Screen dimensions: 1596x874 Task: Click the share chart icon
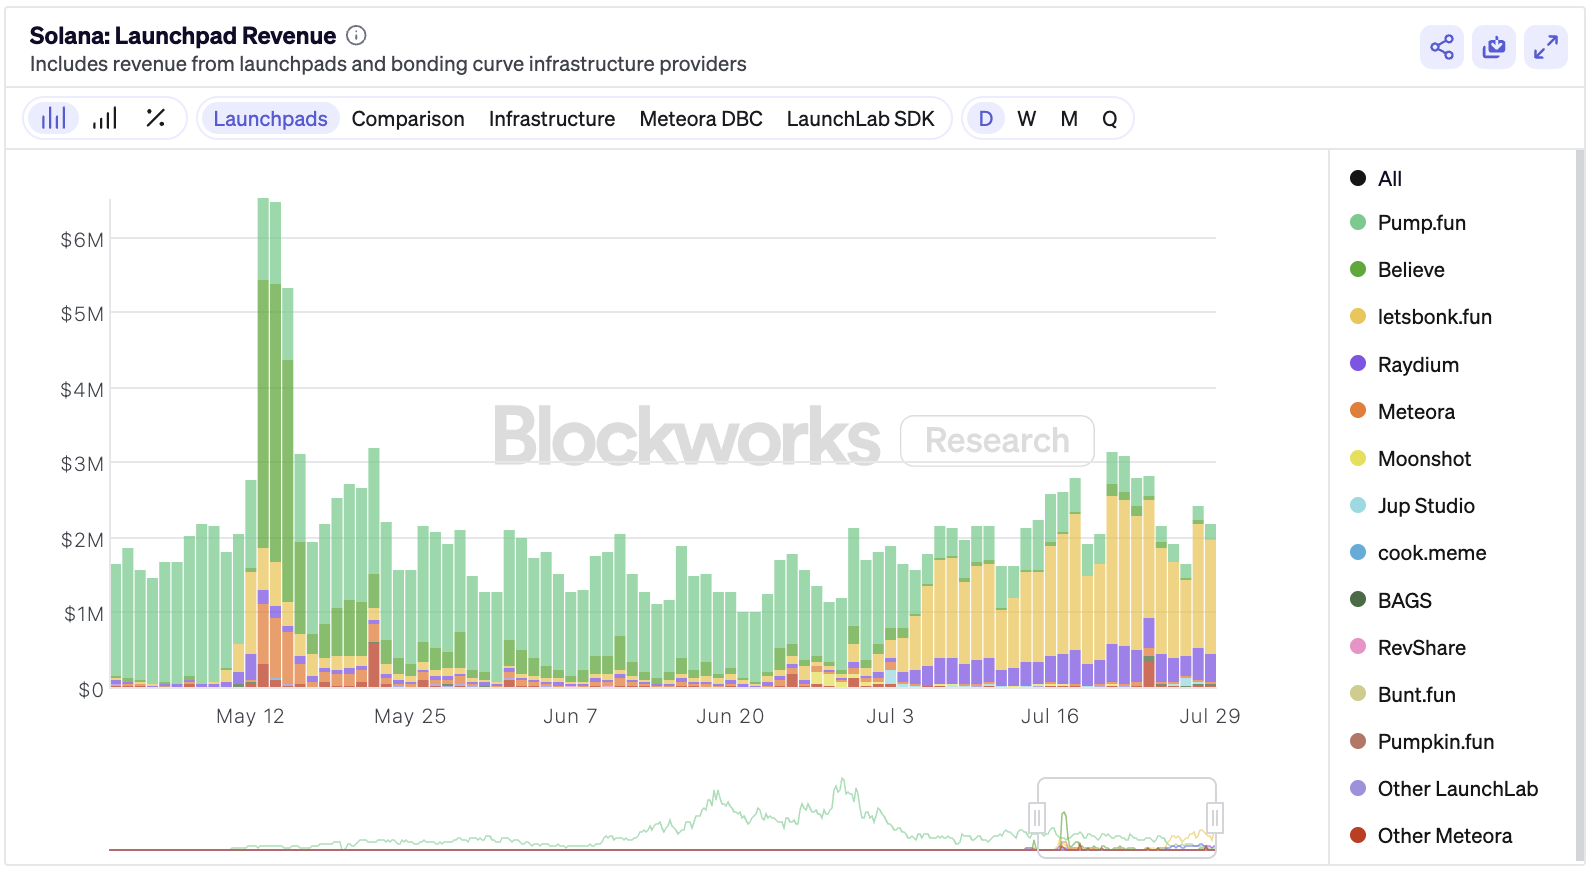point(1441,47)
